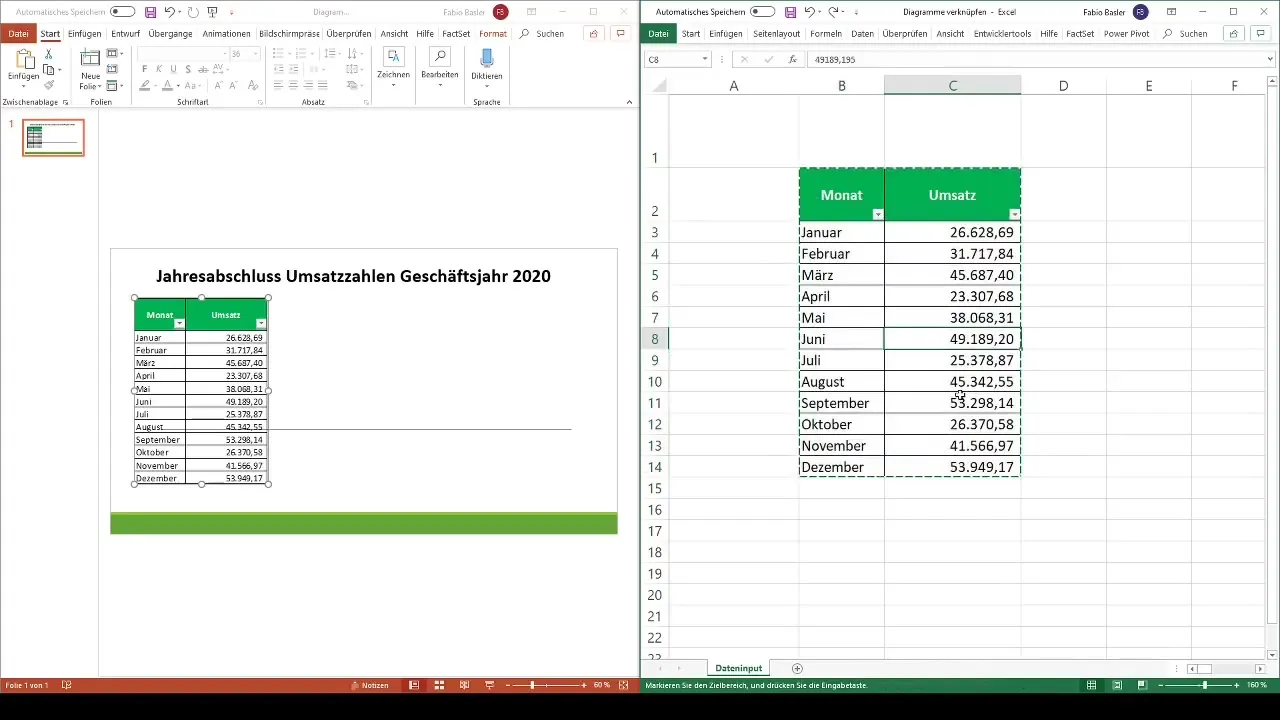1280x720 pixels.
Task: Click Notizen in PowerPoint status bar
Action: (370, 685)
